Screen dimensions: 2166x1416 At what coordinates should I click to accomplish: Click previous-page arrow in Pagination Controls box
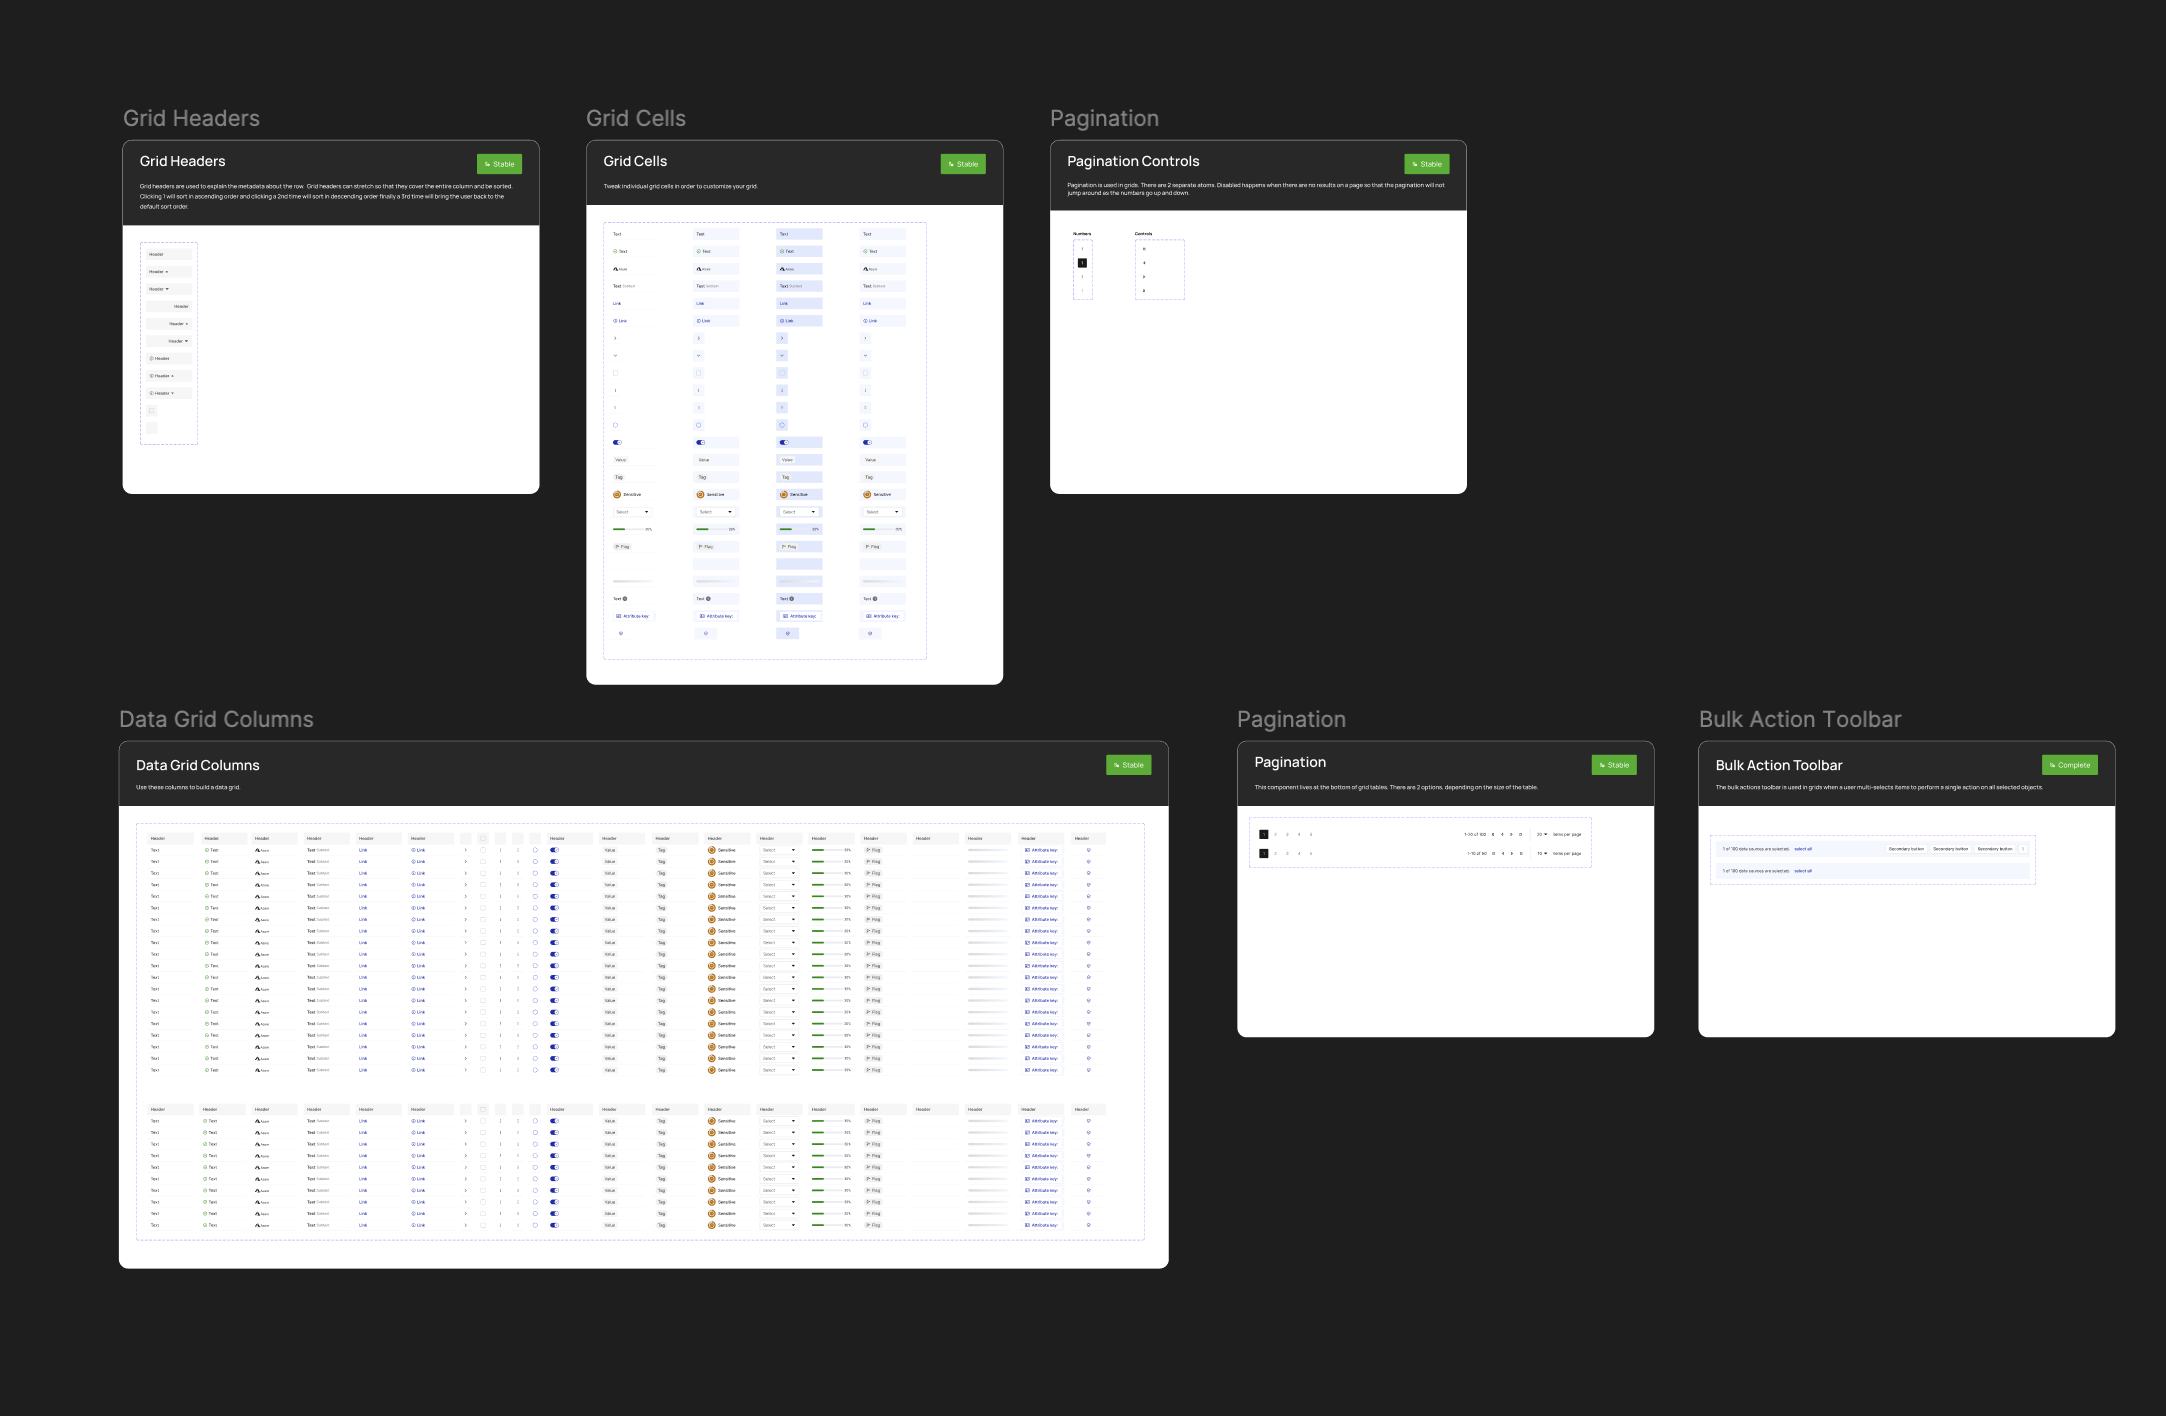pos(1144,263)
